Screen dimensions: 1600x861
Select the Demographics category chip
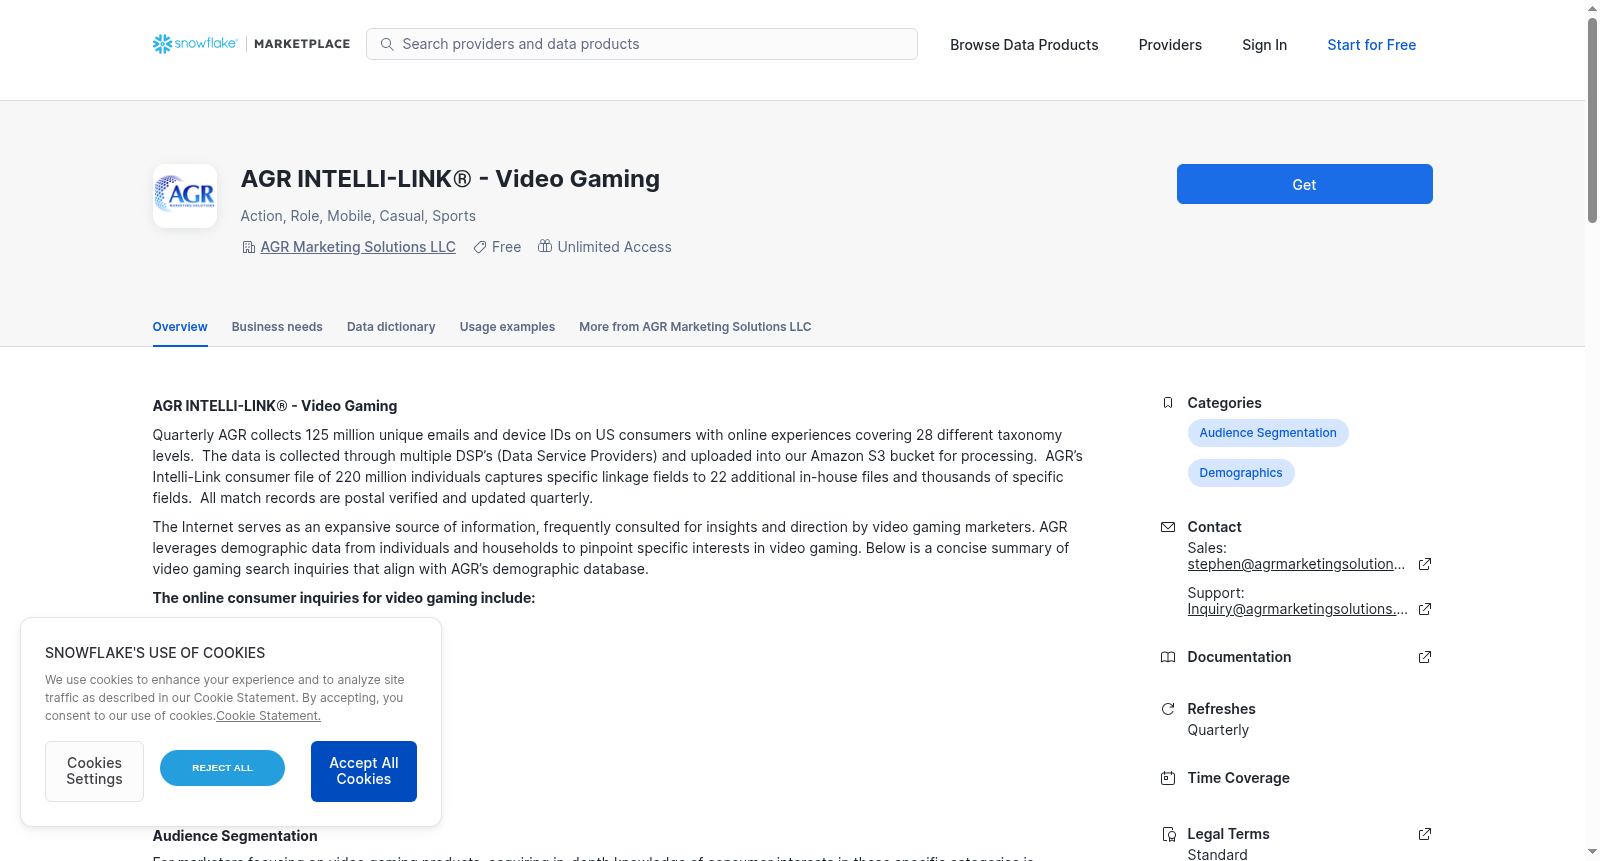pos(1241,473)
